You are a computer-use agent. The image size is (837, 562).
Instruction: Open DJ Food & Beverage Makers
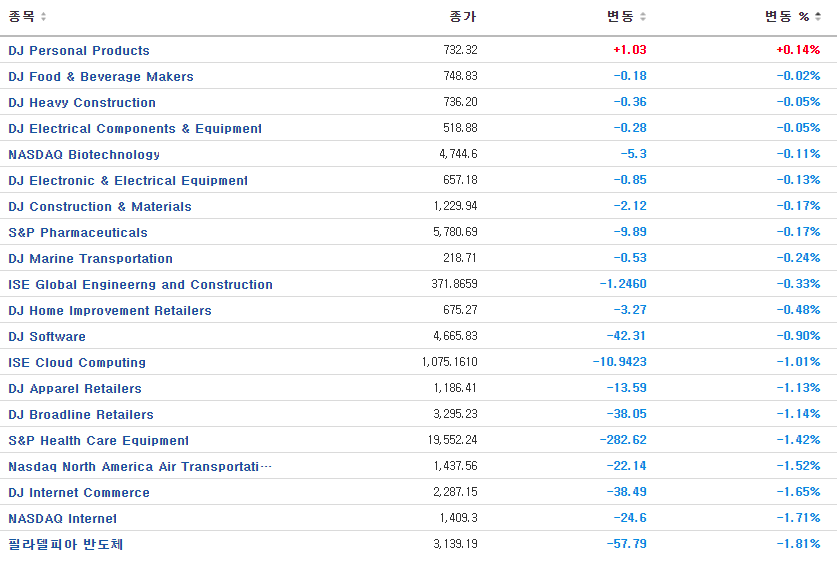101,76
